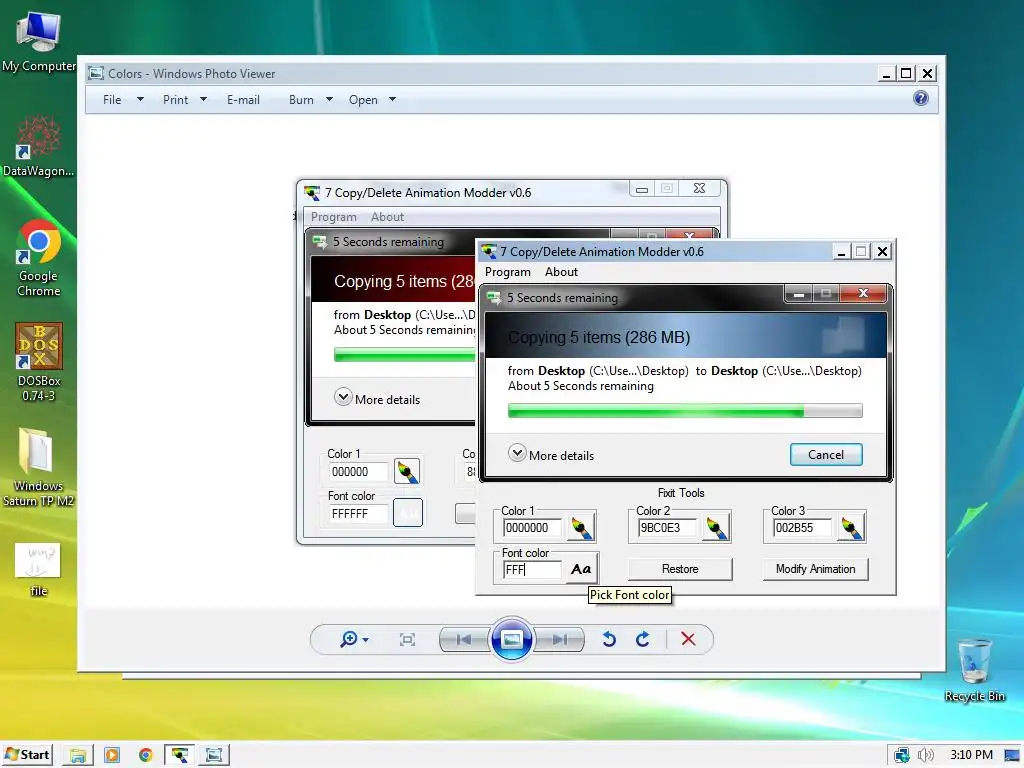Open the Start menu
Viewport: 1024px width, 768px height.
click(27, 755)
